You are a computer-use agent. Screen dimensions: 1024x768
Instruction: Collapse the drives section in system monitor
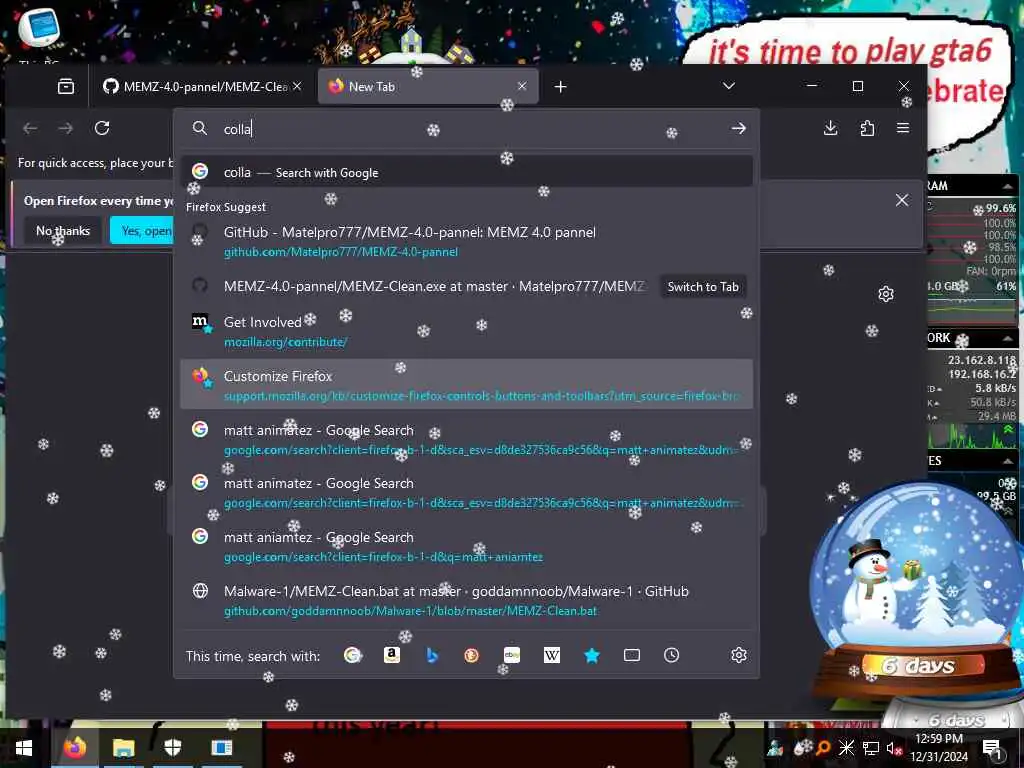click(1008, 461)
